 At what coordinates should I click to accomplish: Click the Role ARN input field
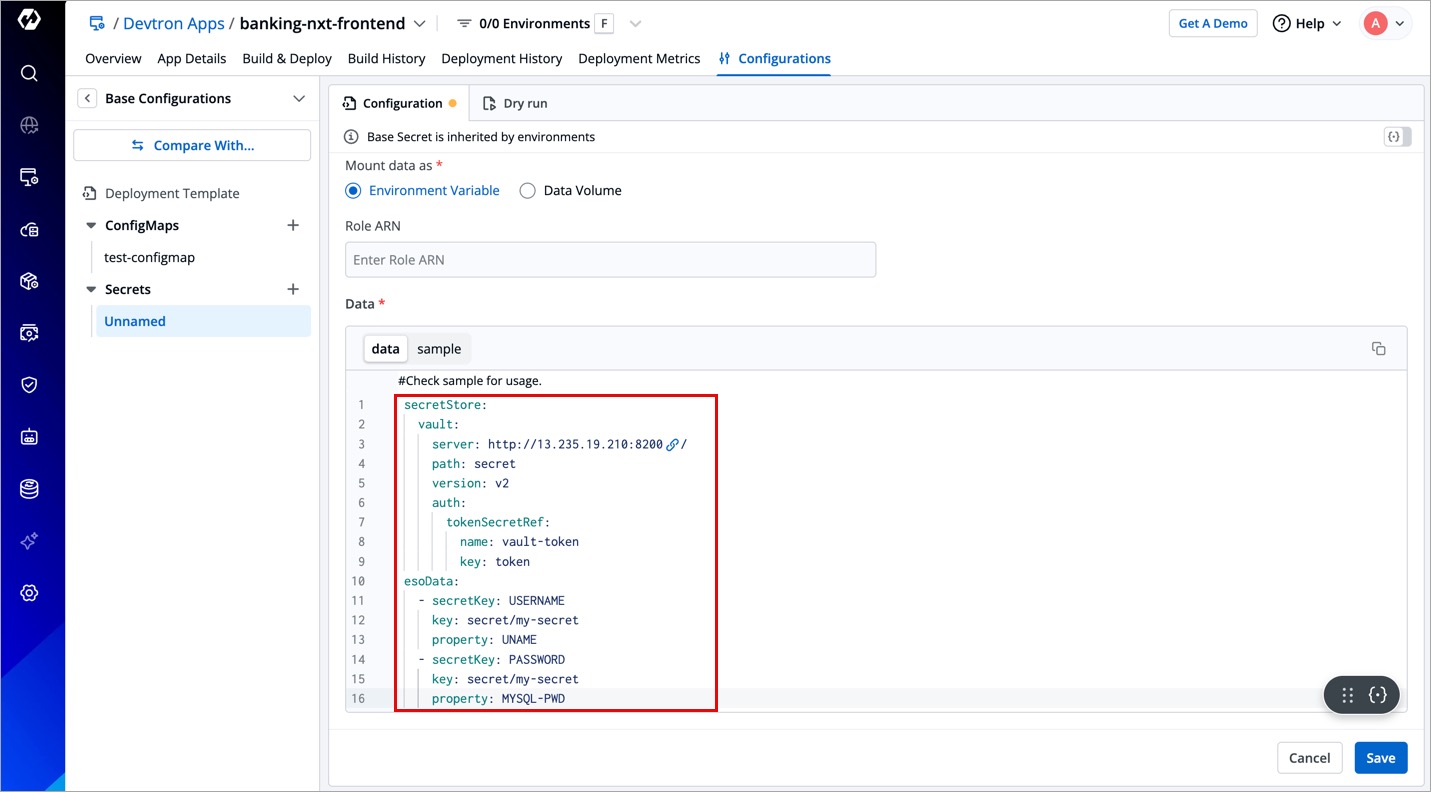click(x=610, y=260)
